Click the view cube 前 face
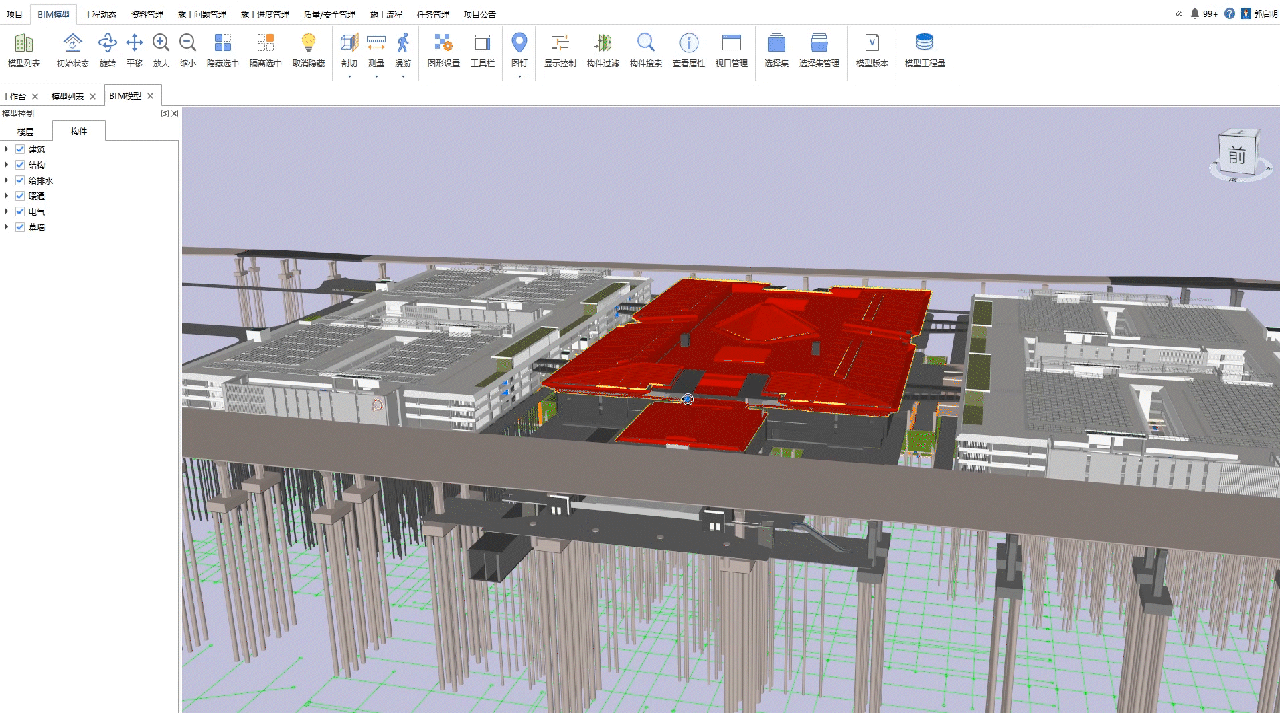 coord(1237,156)
